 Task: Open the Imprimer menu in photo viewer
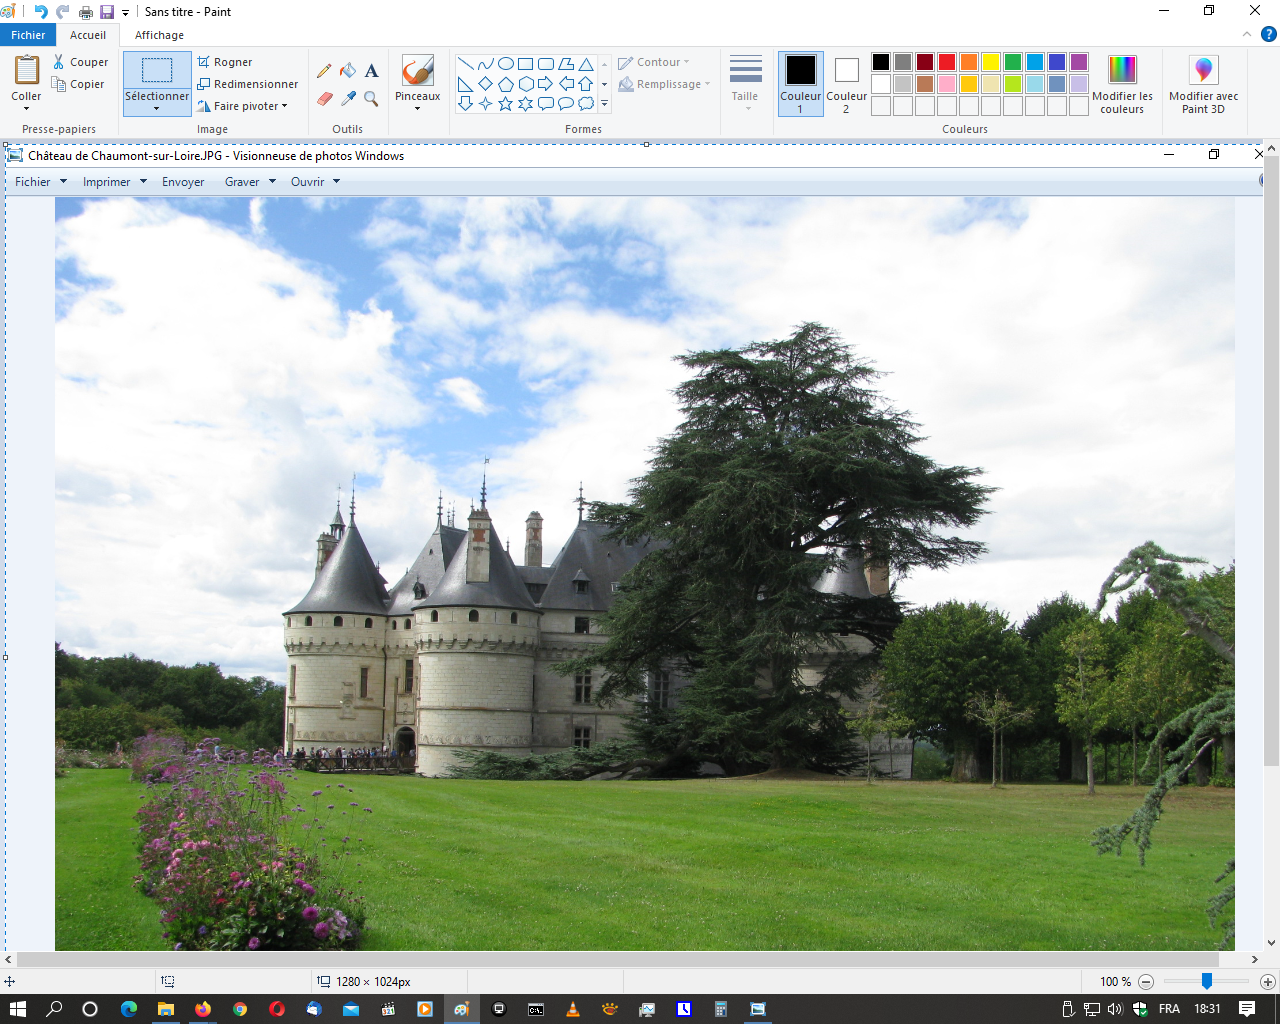(115, 182)
